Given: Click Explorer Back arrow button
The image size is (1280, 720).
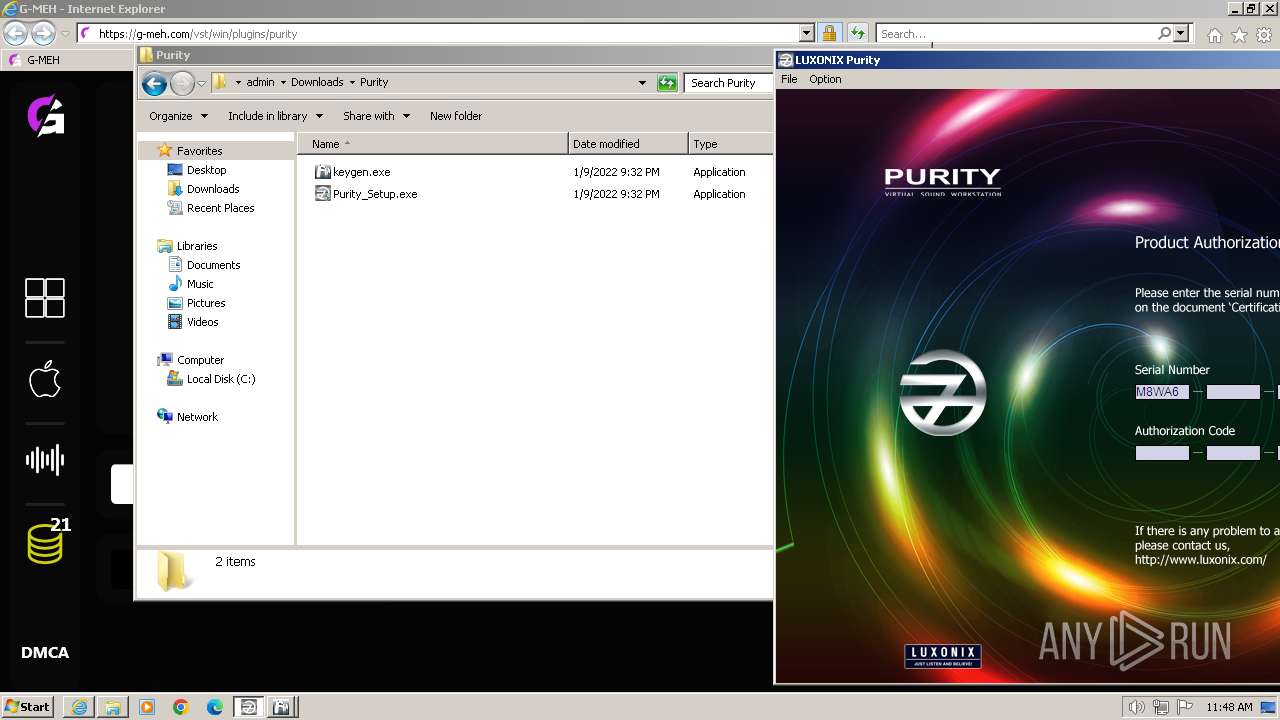Looking at the screenshot, I should pos(154,83).
